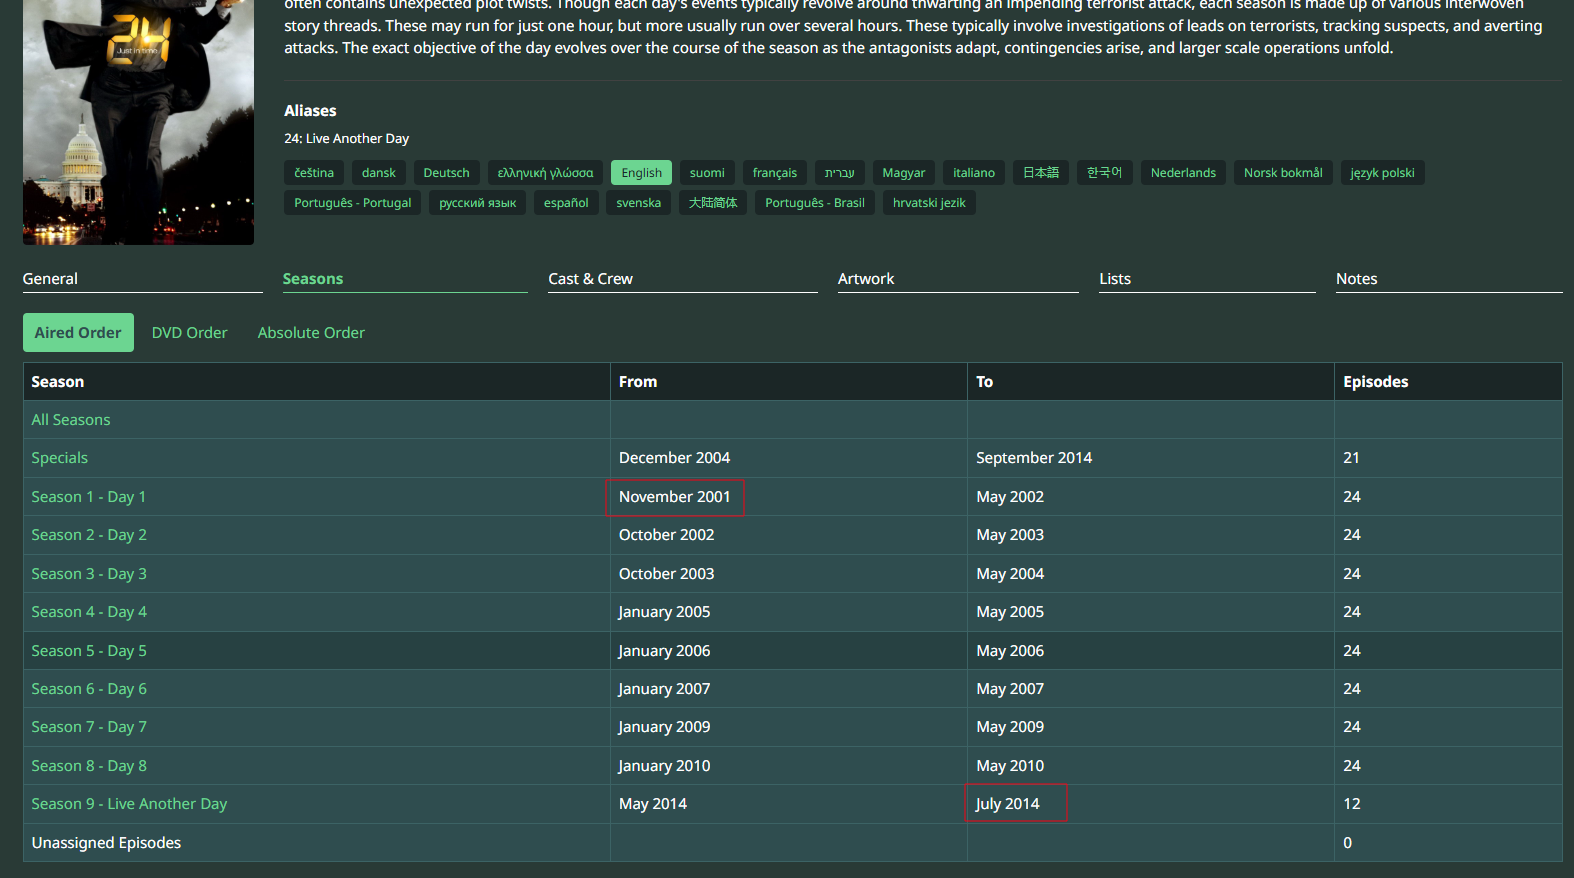This screenshot has height=878, width=1574.
Task: Pick the Português - Brasil language
Action: point(814,203)
